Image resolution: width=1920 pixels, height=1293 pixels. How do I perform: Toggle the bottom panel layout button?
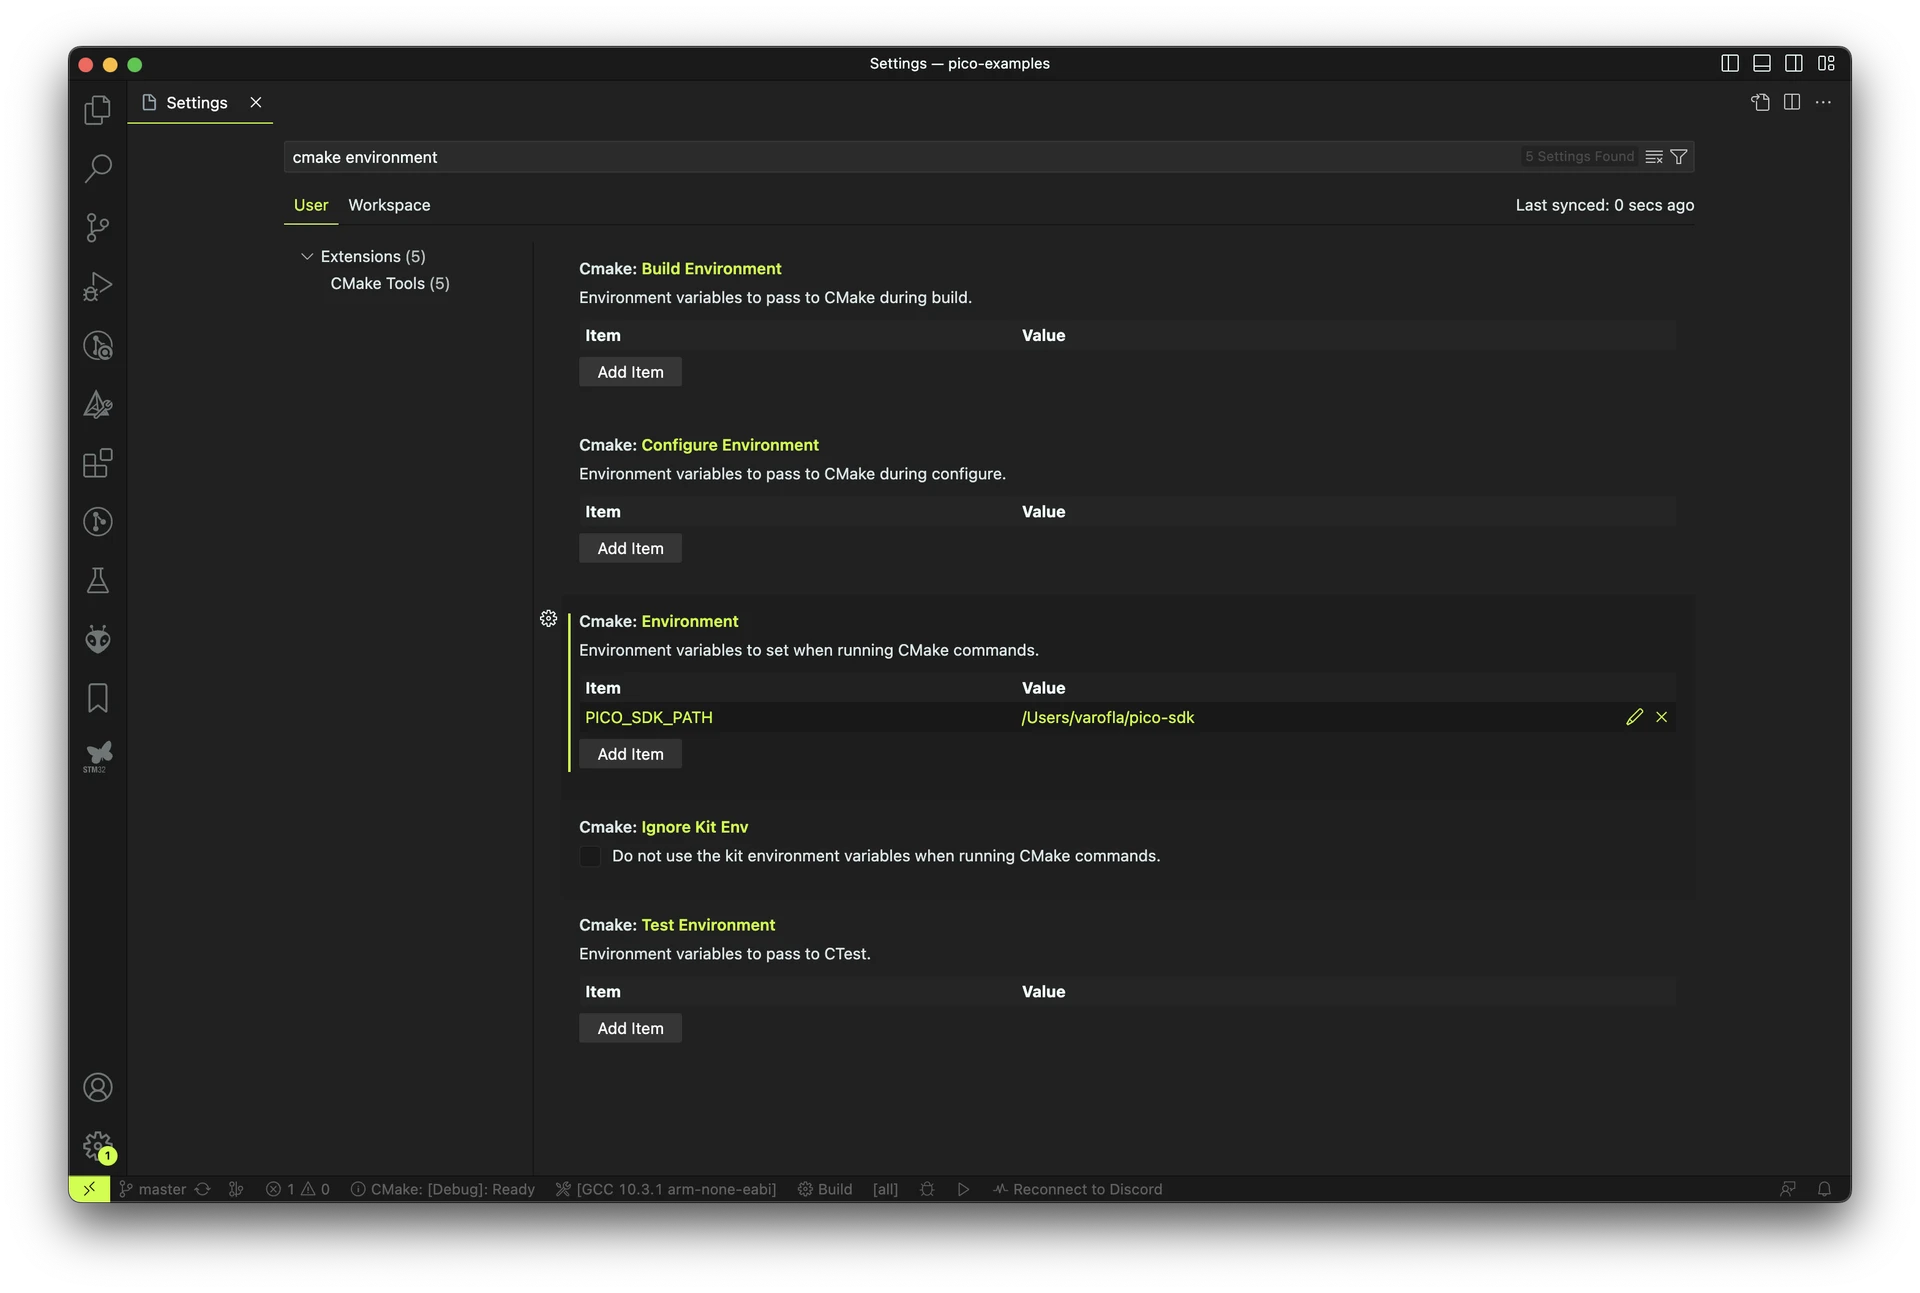point(1762,63)
